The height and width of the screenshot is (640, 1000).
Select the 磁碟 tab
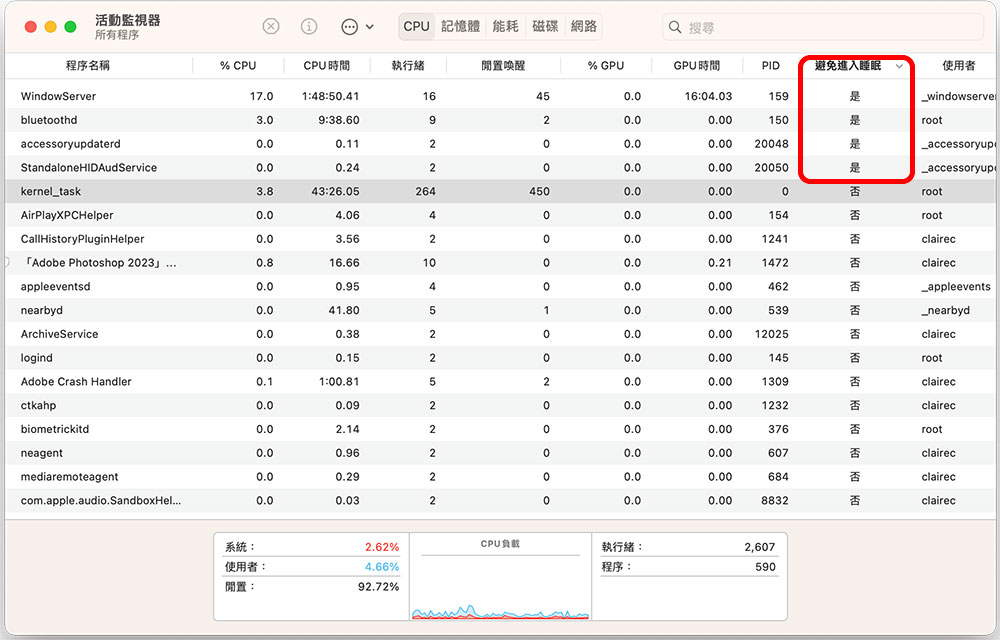(x=545, y=27)
